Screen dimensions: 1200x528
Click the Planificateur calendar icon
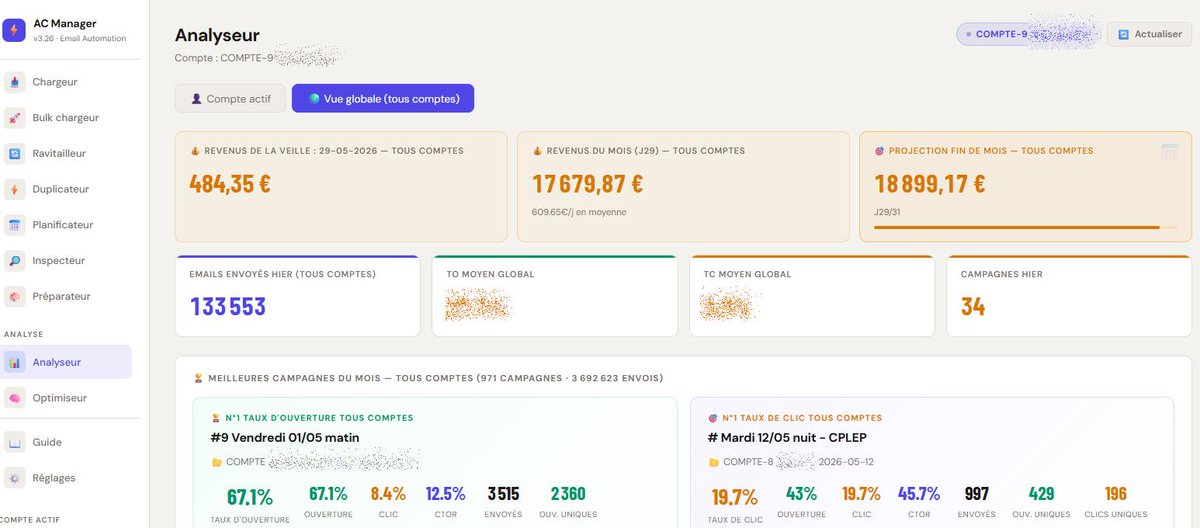(x=14, y=225)
